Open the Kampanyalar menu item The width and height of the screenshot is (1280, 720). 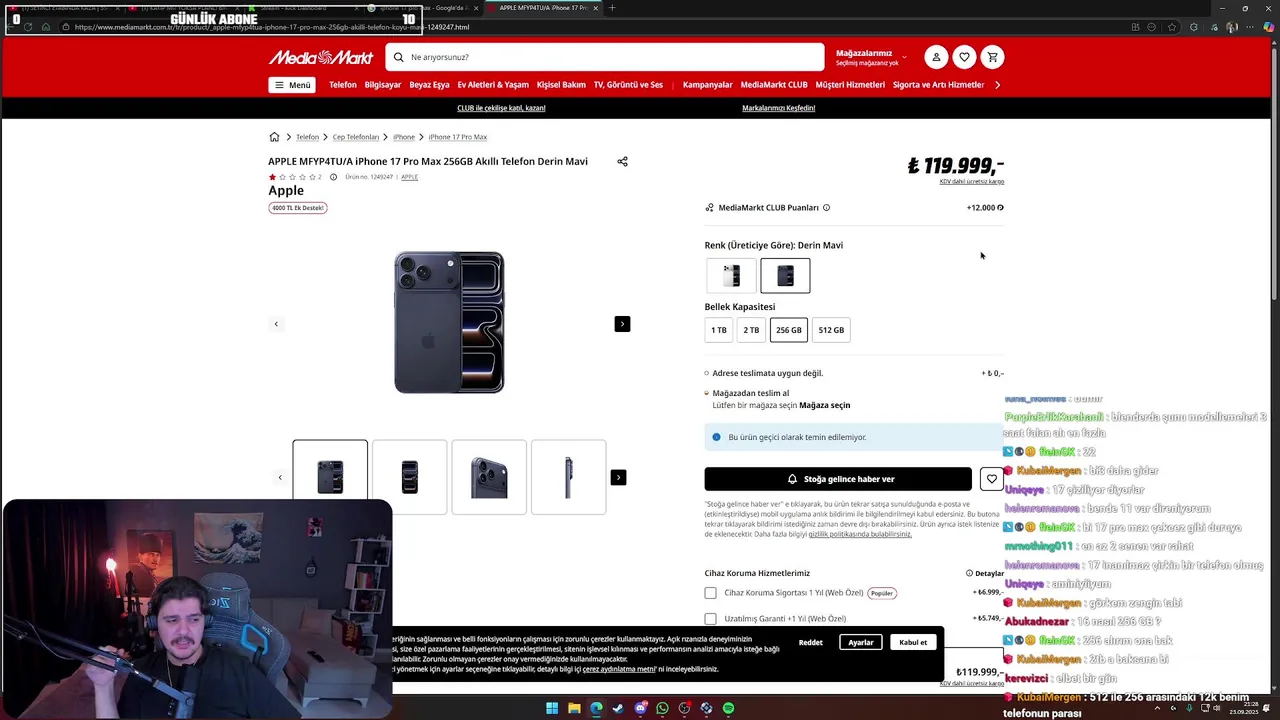[708, 85]
